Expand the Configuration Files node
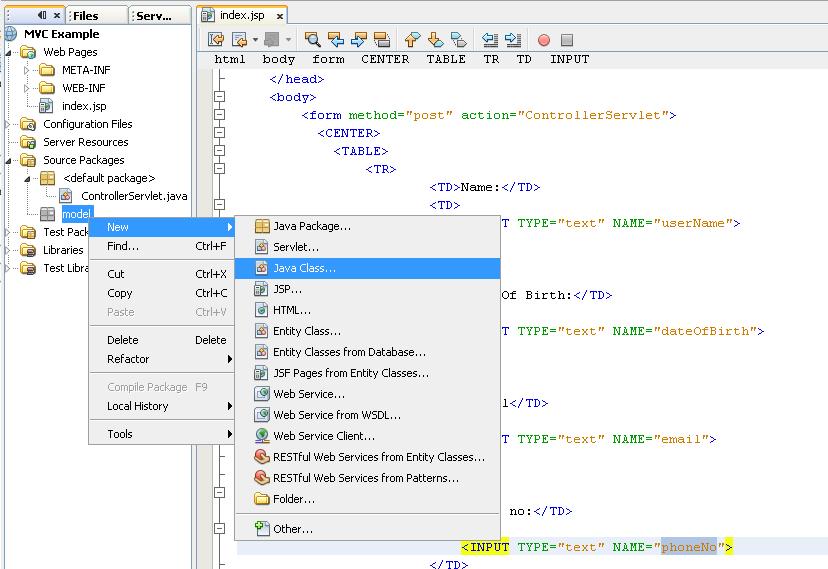This screenshot has height=569, width=828. coord(7,125)
